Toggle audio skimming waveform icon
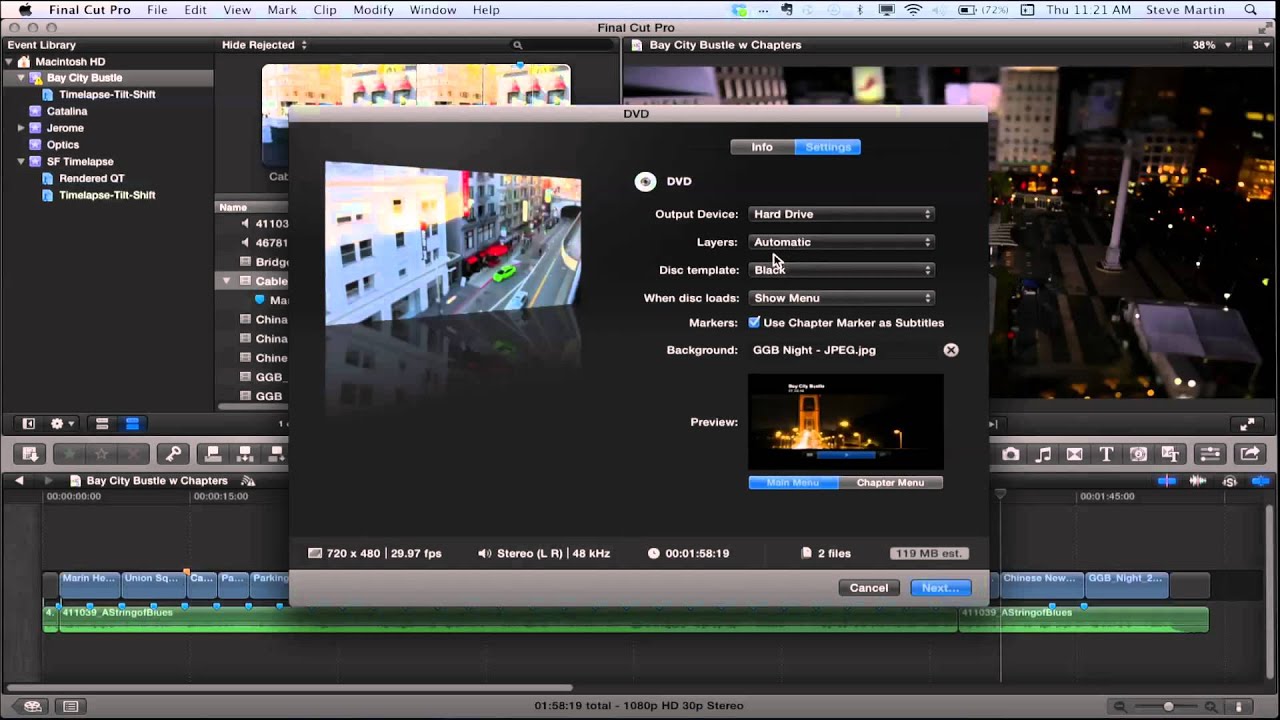This screenshot has height=720, width=1280. click(x=1198, y=481)
